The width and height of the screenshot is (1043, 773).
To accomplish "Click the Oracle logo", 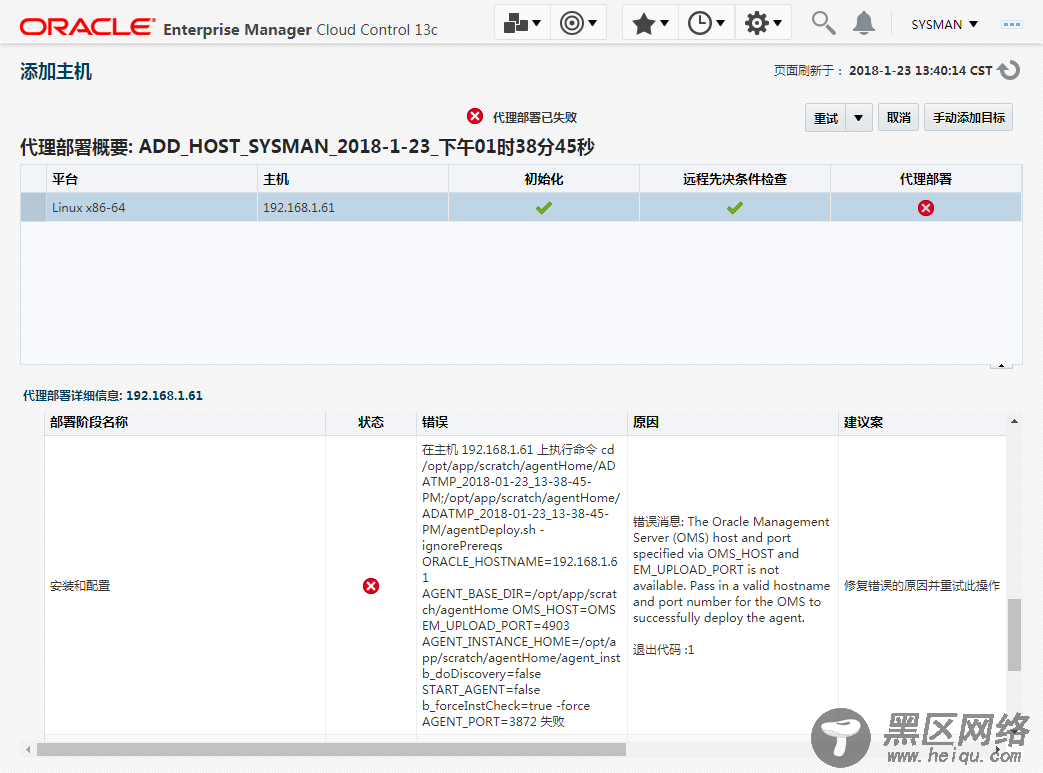I will [x=87, y=27].
